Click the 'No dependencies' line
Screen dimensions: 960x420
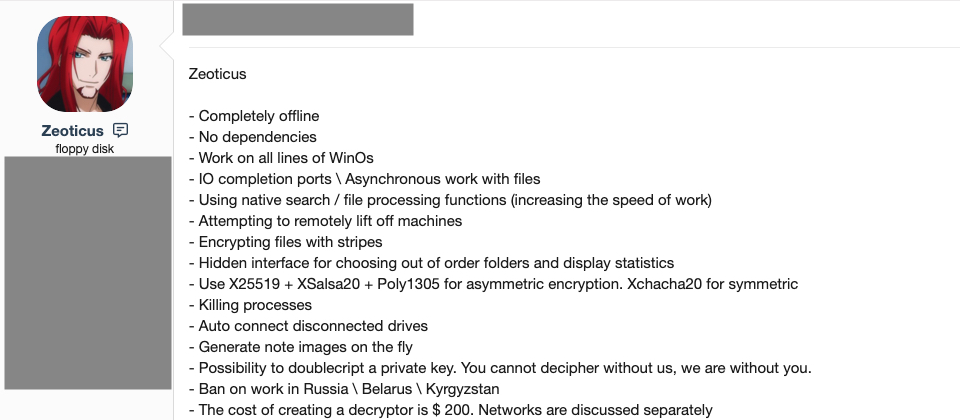click(253, 137)
